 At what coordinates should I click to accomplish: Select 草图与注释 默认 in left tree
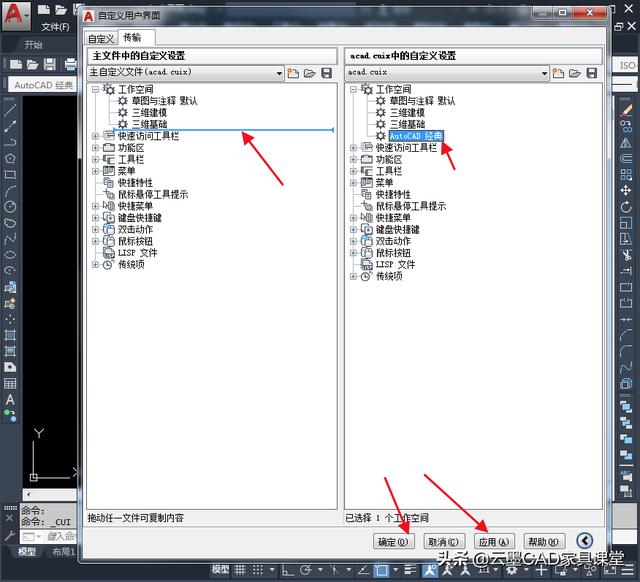164,101
